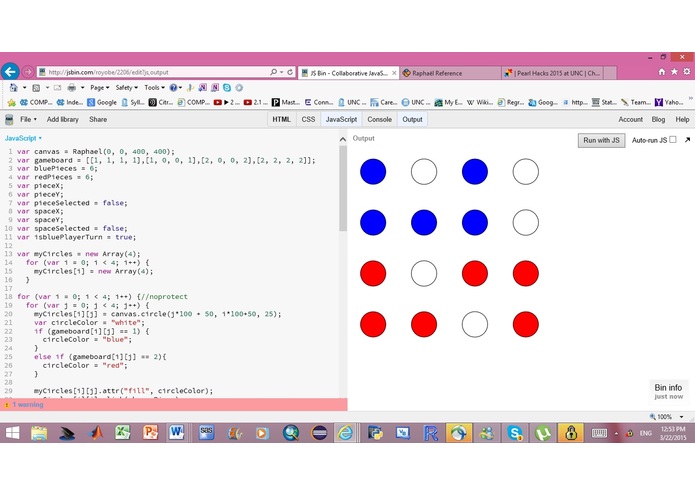Open Favorites star icon at top right

click(x=674, y=71)
